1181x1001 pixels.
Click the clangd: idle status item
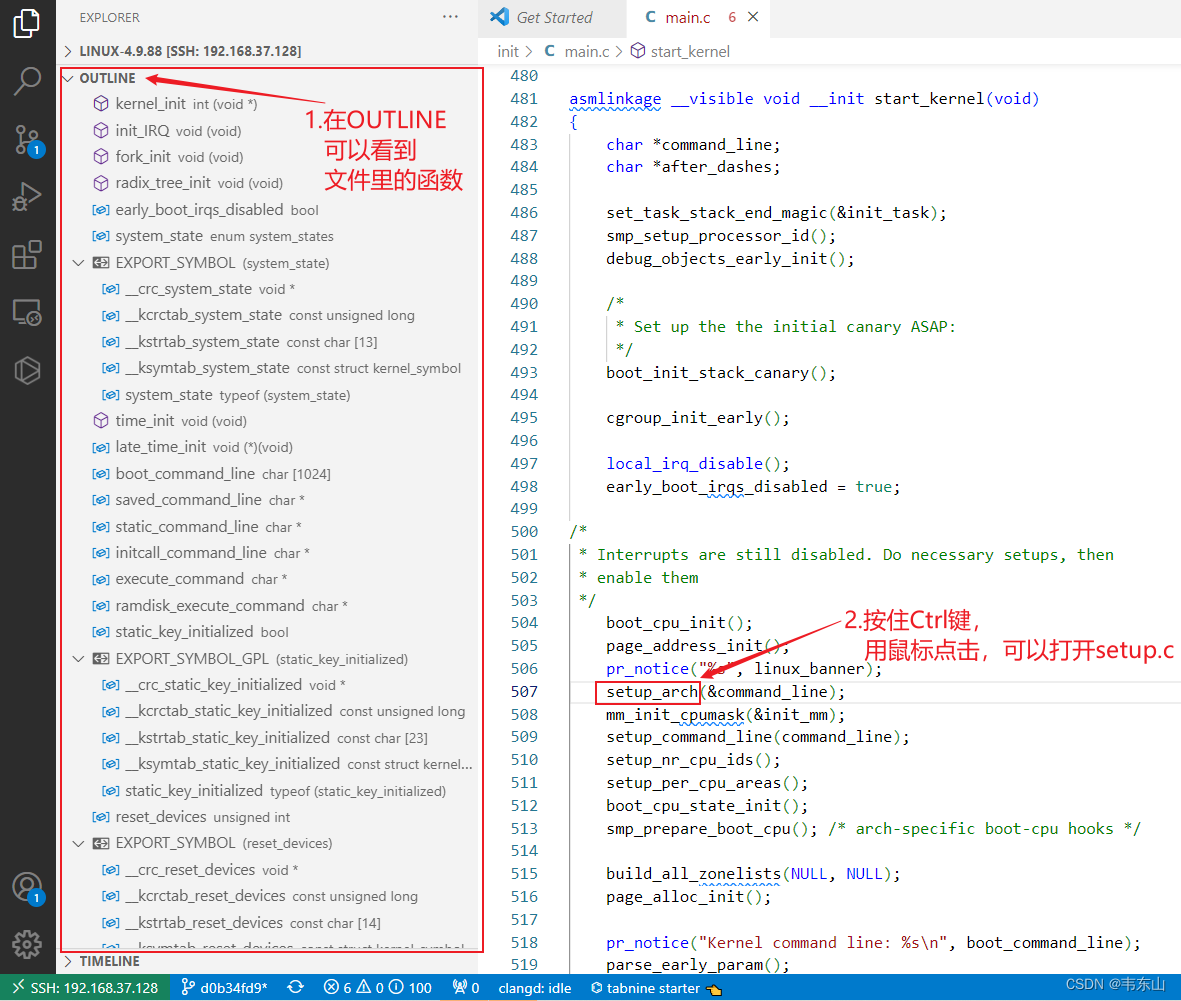(535, 987)
